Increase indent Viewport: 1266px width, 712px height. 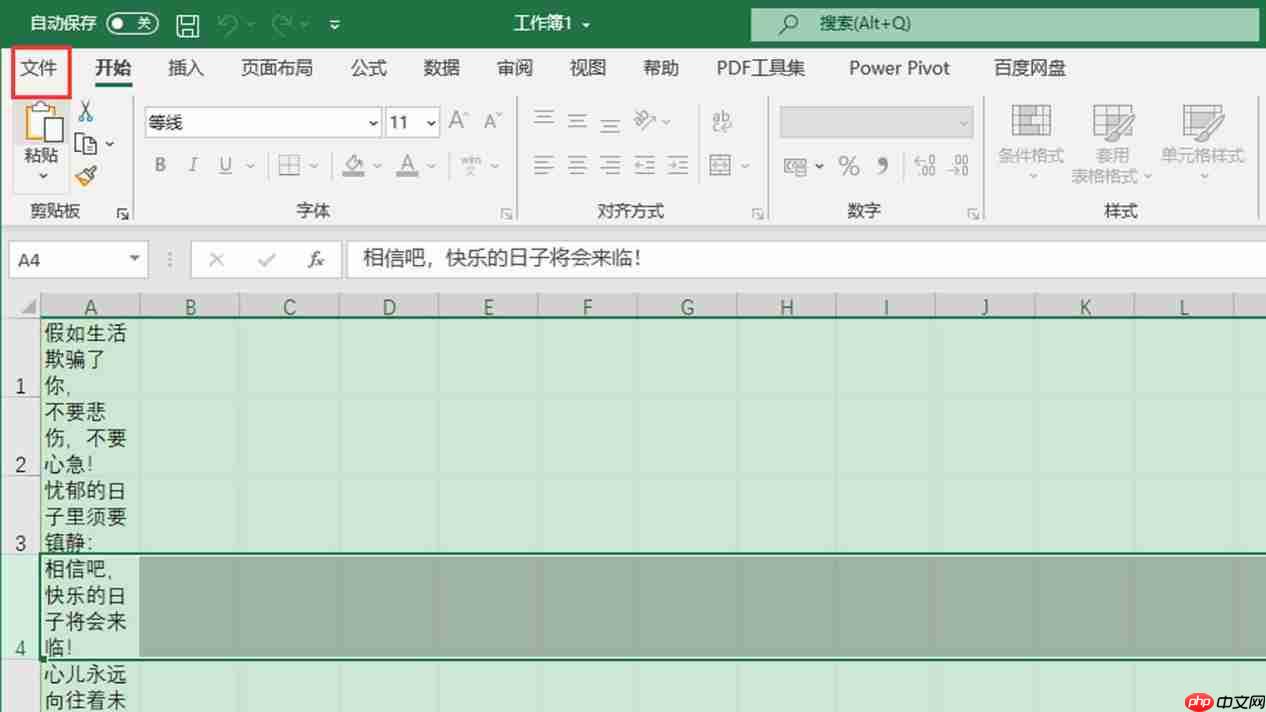coord(678,165)
